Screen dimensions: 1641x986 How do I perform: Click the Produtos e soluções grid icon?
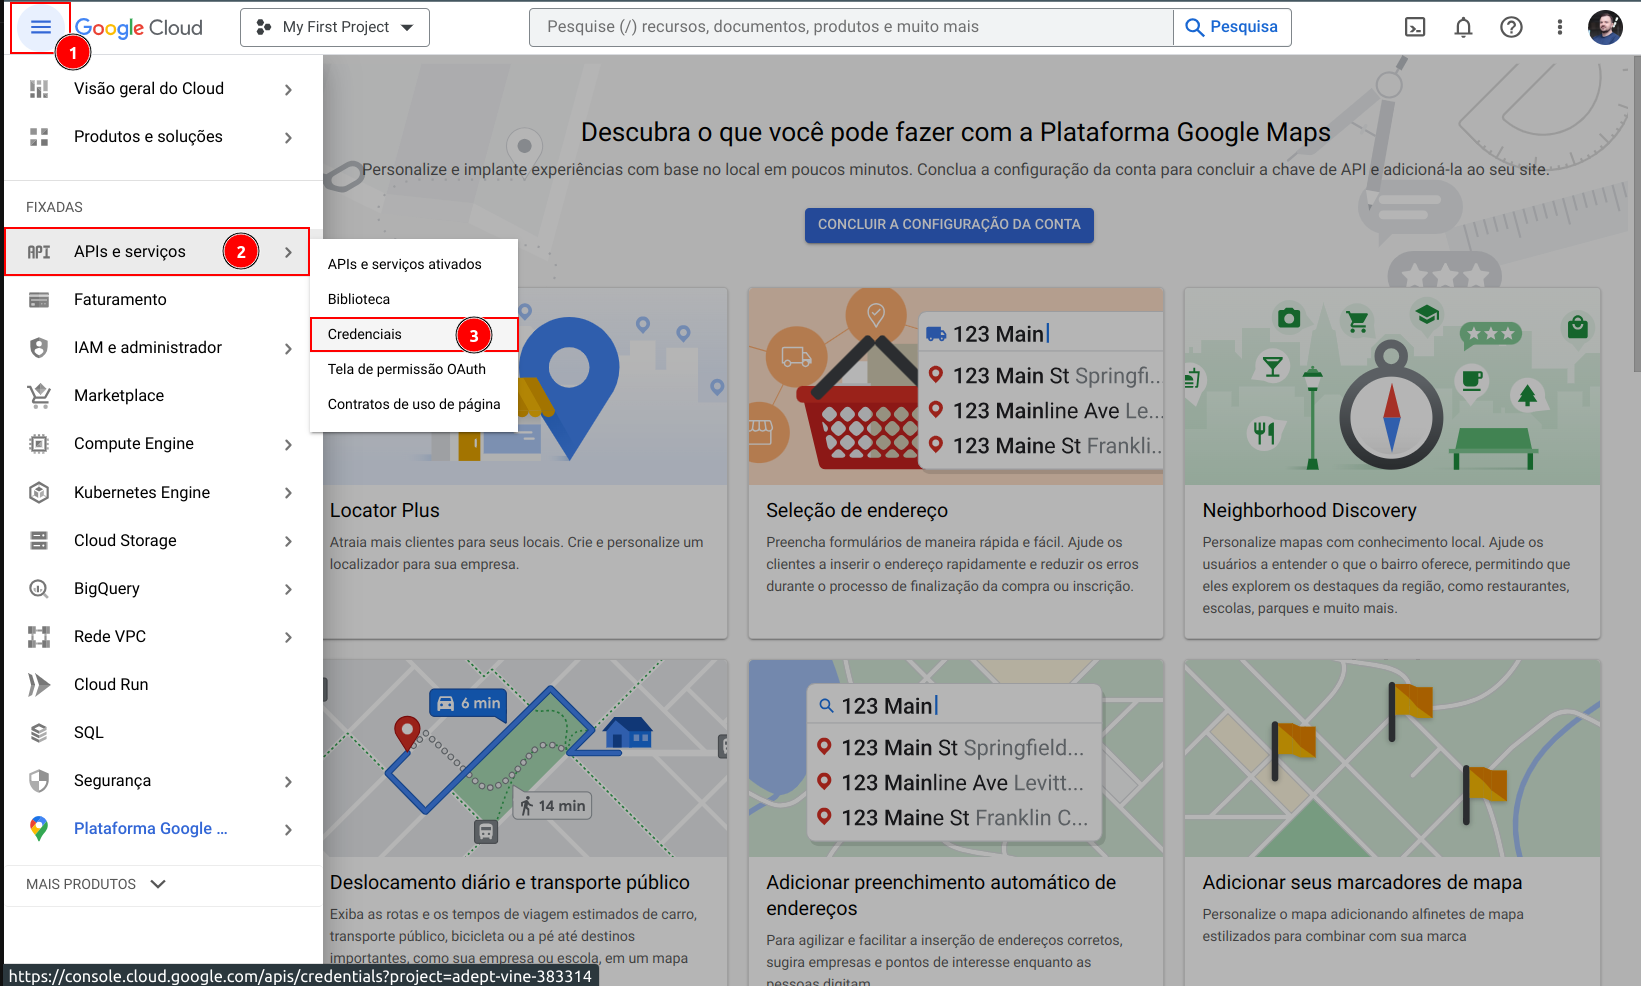click(x=39, y=137)
